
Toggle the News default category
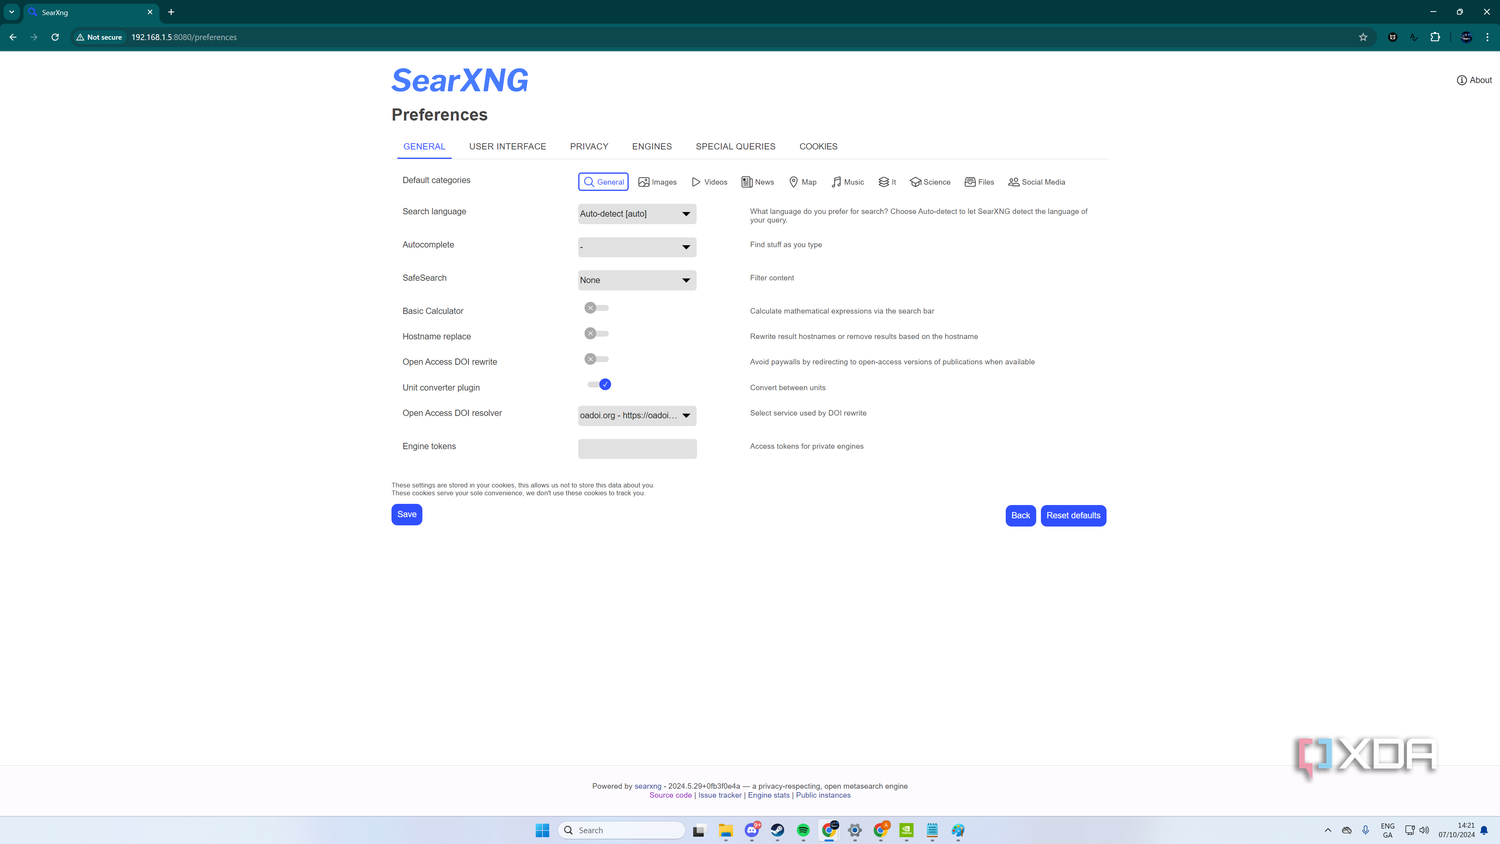point(757,182)
